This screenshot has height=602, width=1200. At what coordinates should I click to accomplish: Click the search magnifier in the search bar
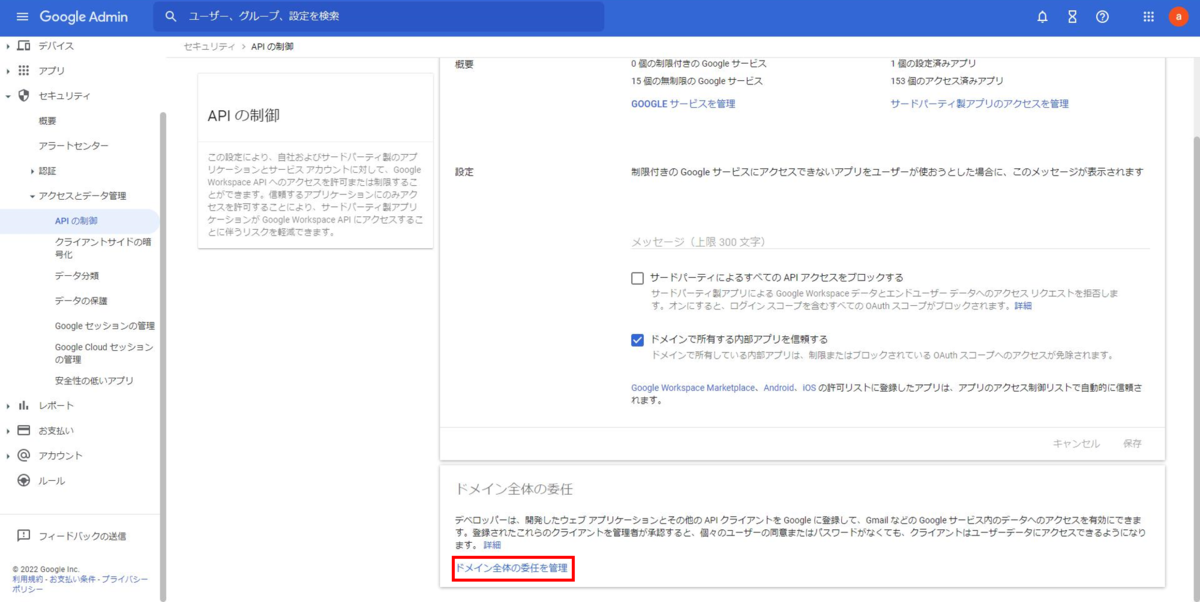[x=170, y=16]
